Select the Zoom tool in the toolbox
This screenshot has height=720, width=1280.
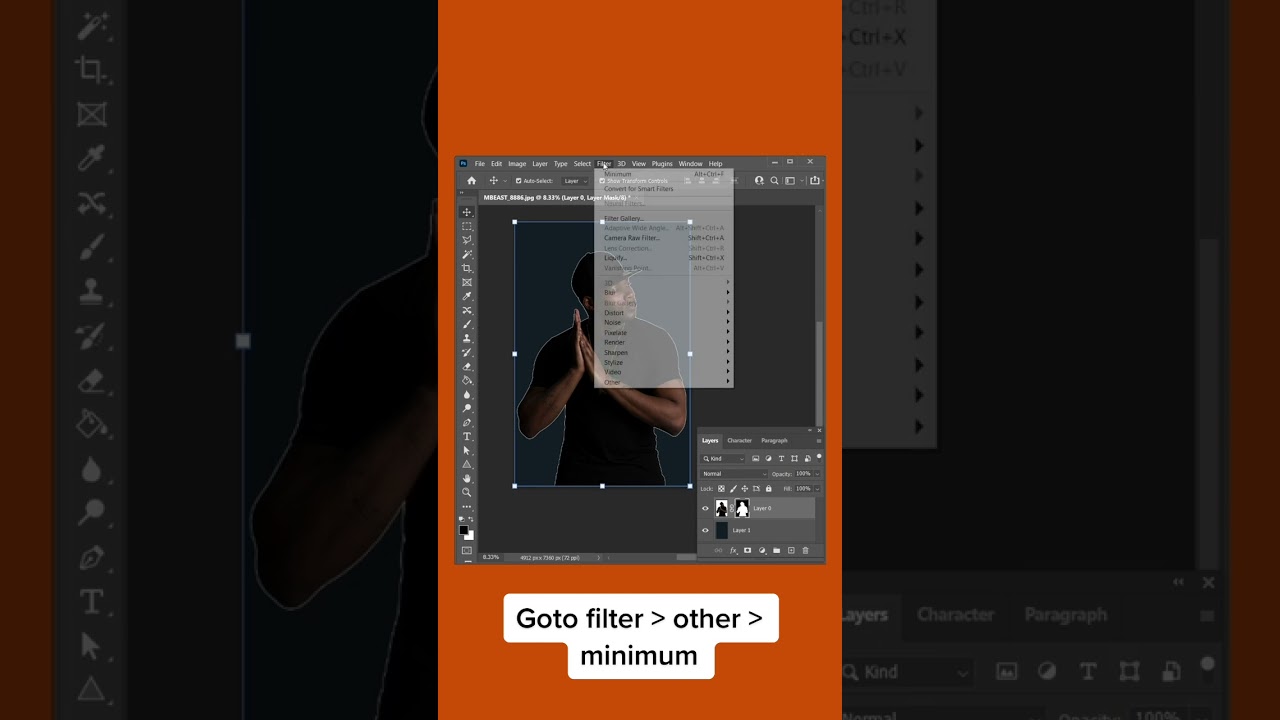click(467, 492)
